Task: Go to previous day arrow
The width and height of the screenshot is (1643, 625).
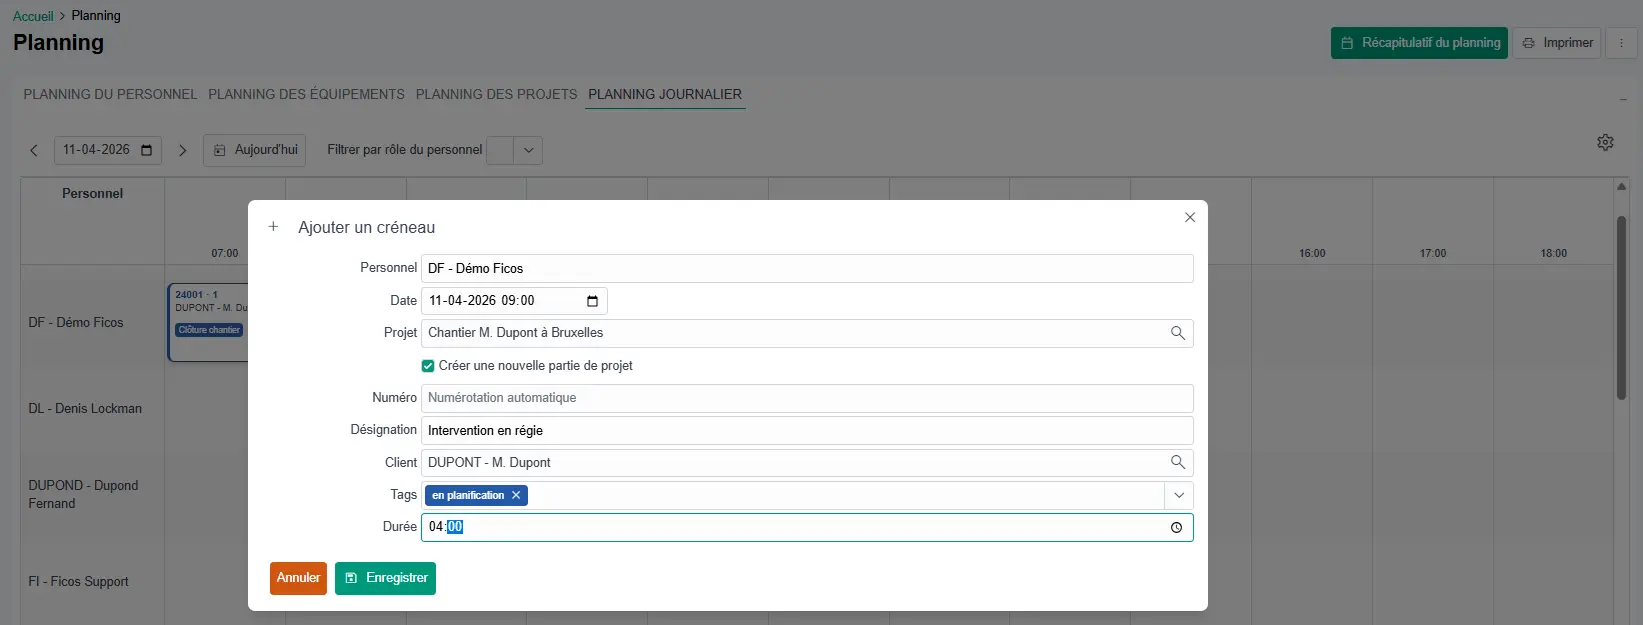Action: [34, 150]
